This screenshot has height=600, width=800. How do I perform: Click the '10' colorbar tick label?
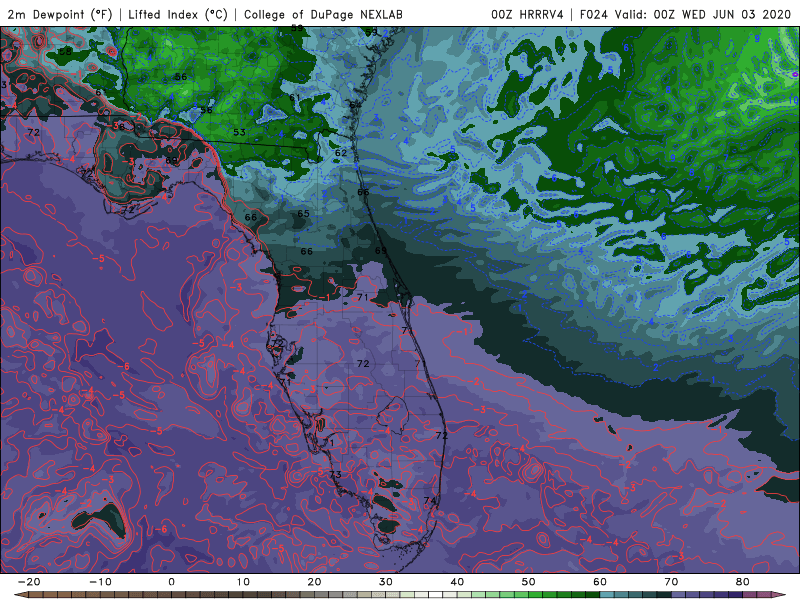click(x=243, y=582)
